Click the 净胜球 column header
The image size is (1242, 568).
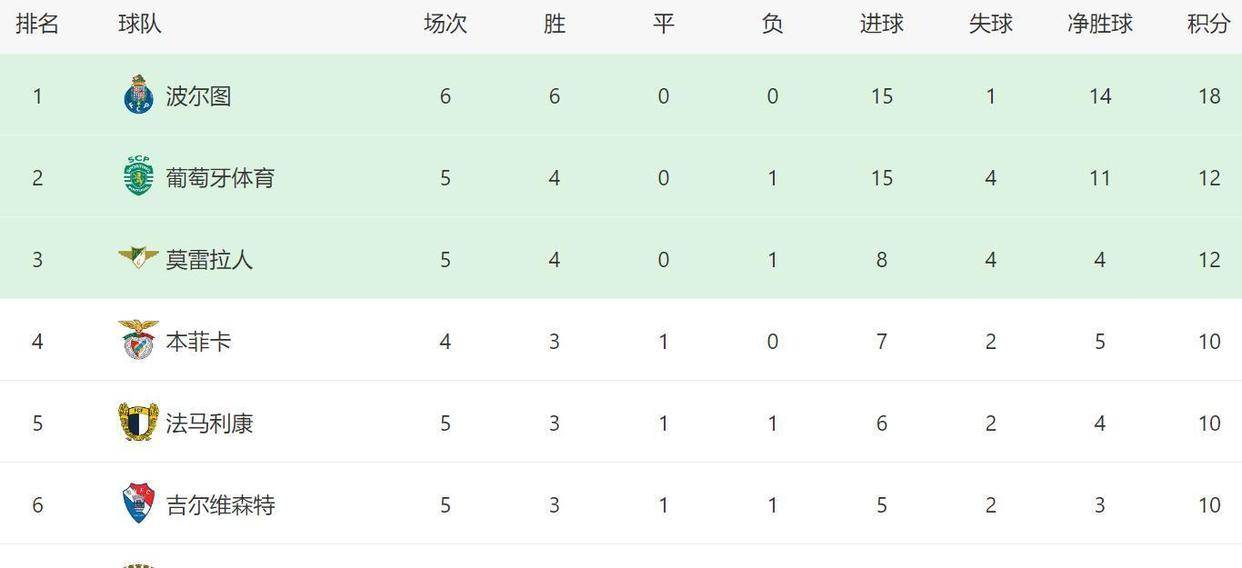click(x=1100, y=24)
